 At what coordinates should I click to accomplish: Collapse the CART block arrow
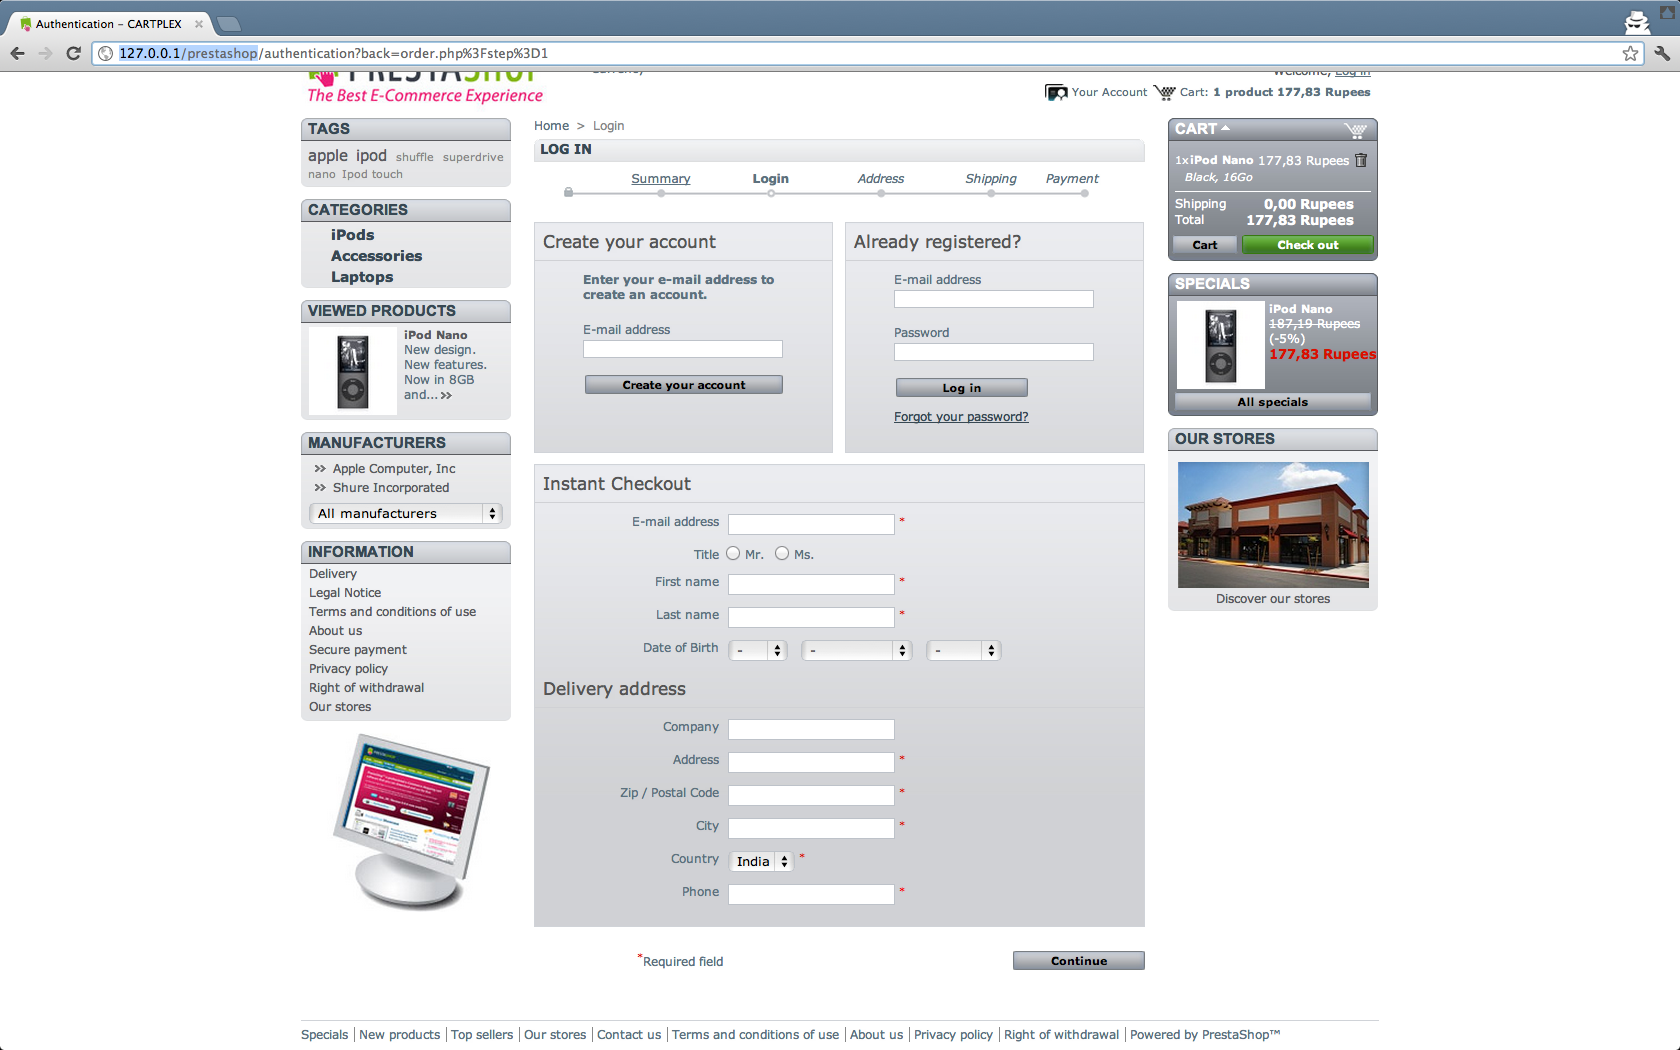click(1225, 128)
